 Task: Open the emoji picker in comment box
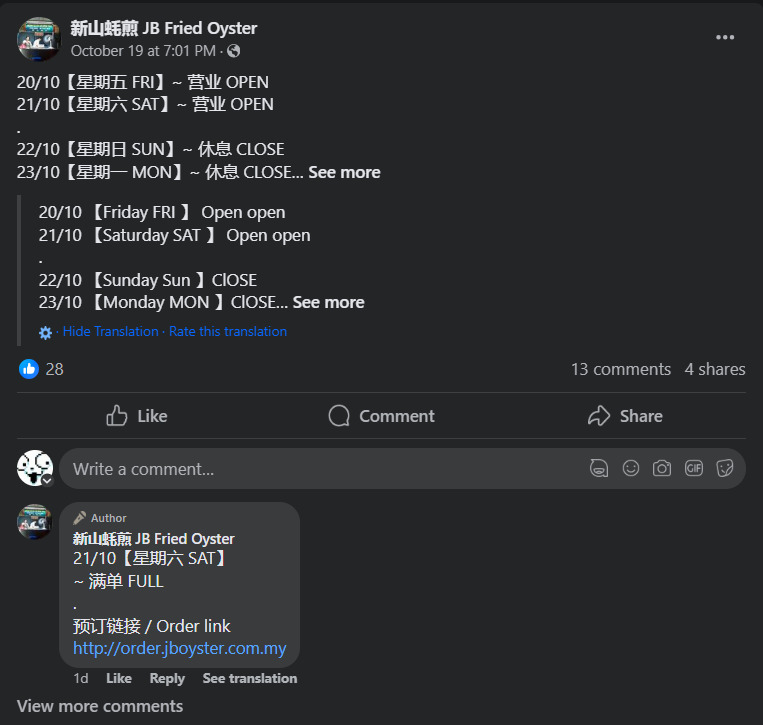(x=631, y=468)
